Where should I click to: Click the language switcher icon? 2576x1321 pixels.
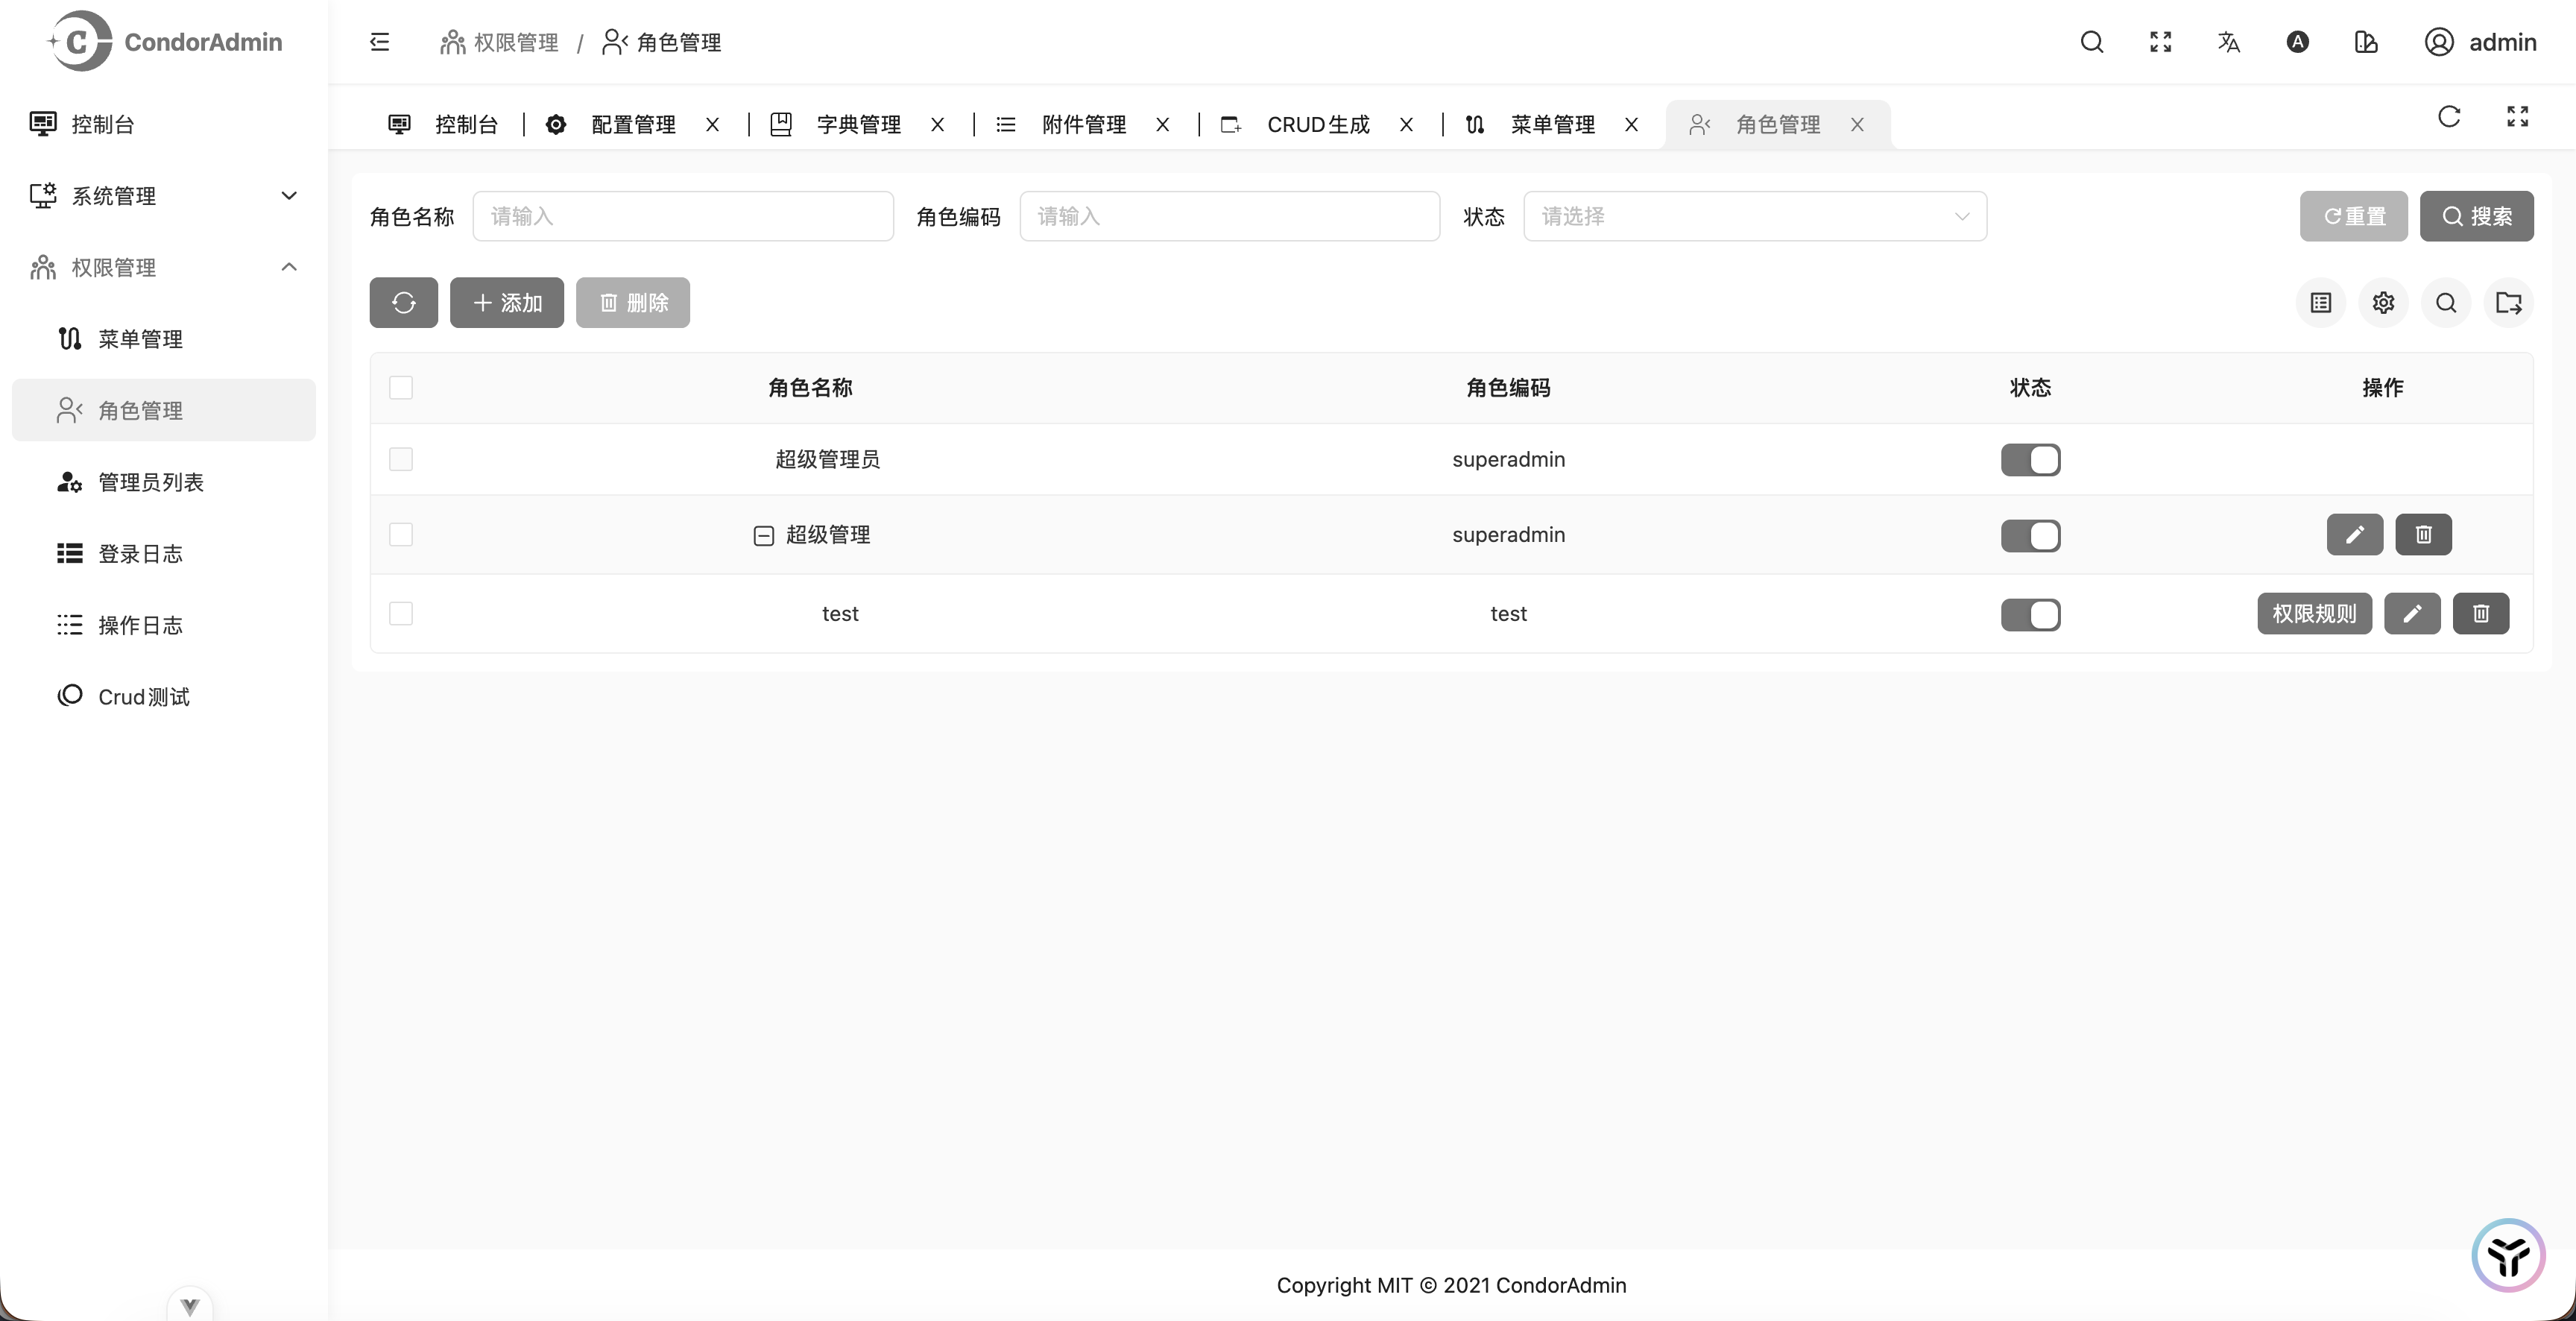click(2228, 42)
